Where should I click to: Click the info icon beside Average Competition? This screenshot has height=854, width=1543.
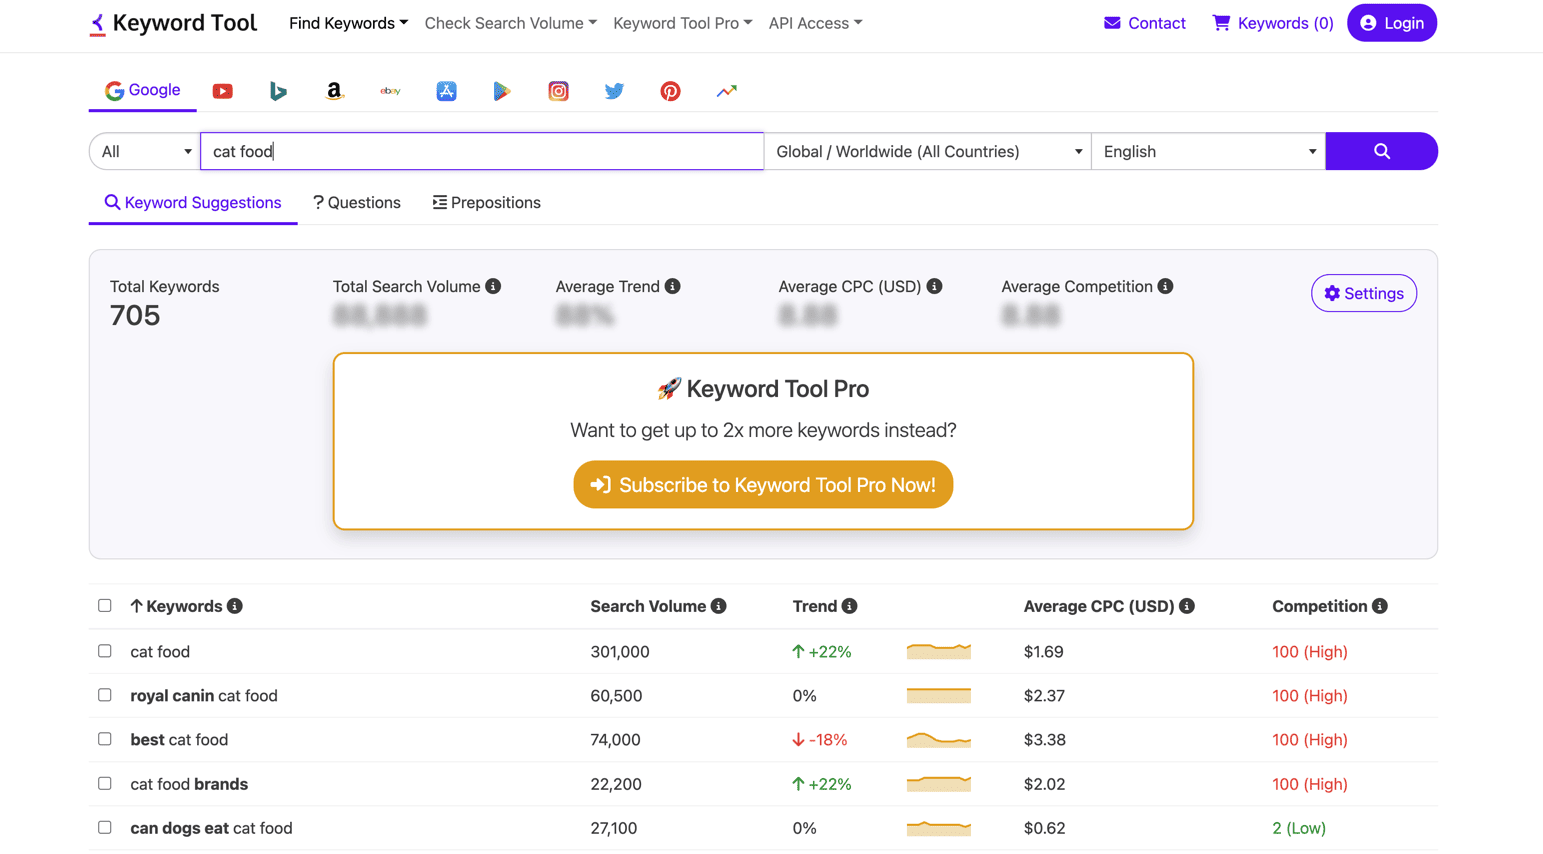[x=1165, y=286]
